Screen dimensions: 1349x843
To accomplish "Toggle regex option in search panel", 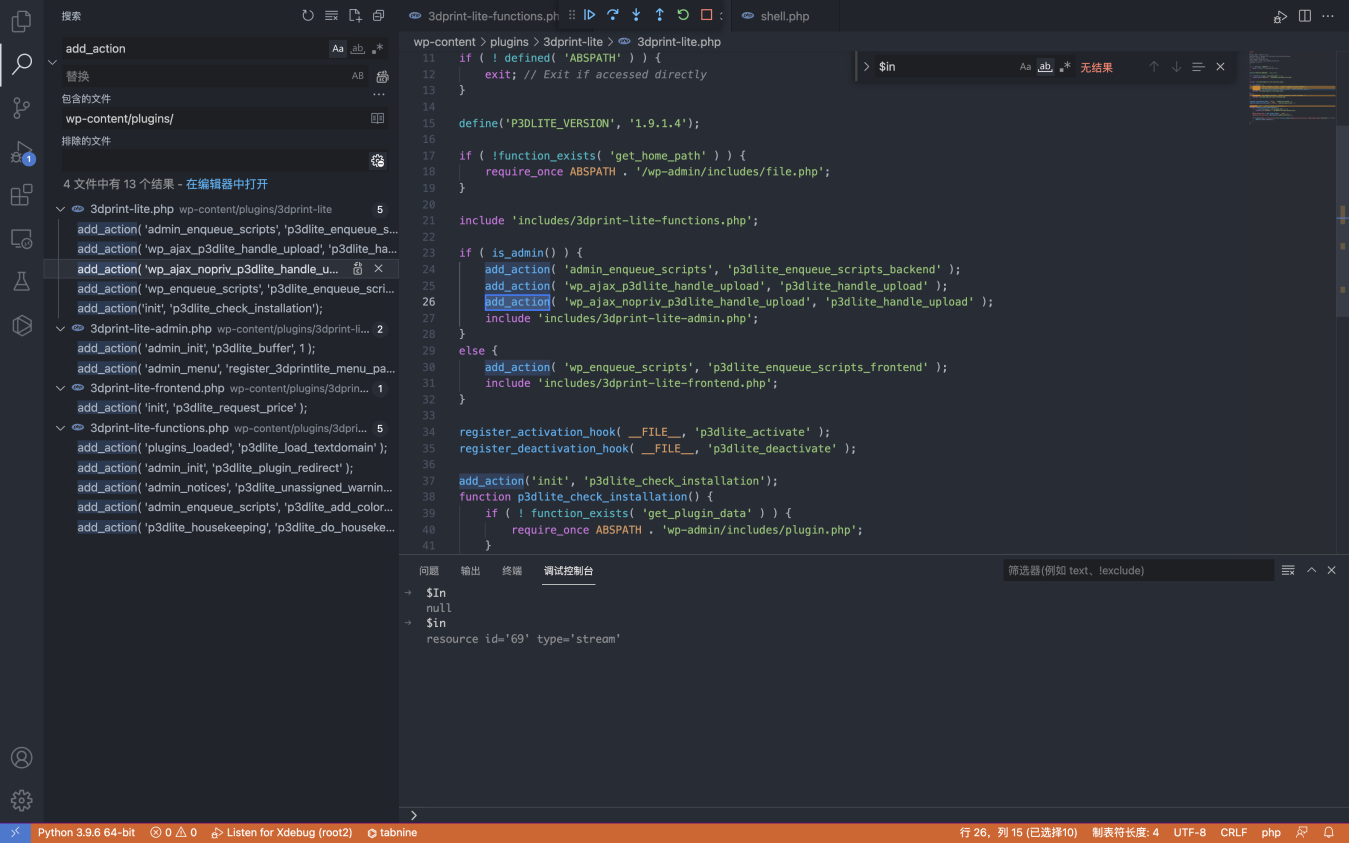I will (x=377, y=48).
